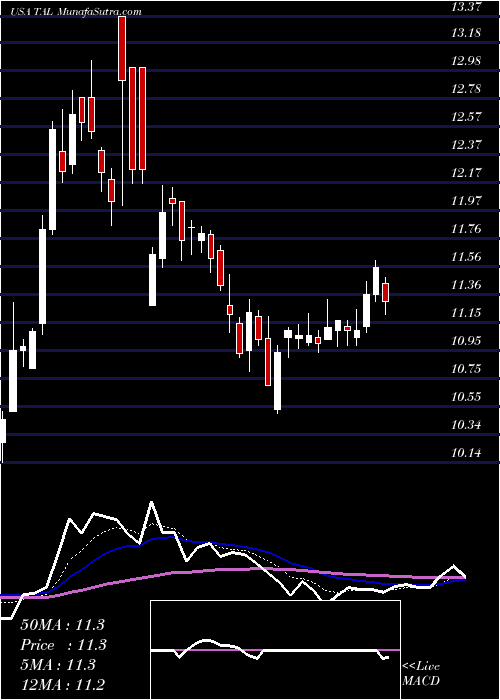Click the 11.15 price axis label
Screen dimensions: 500x700
point(468,313)
